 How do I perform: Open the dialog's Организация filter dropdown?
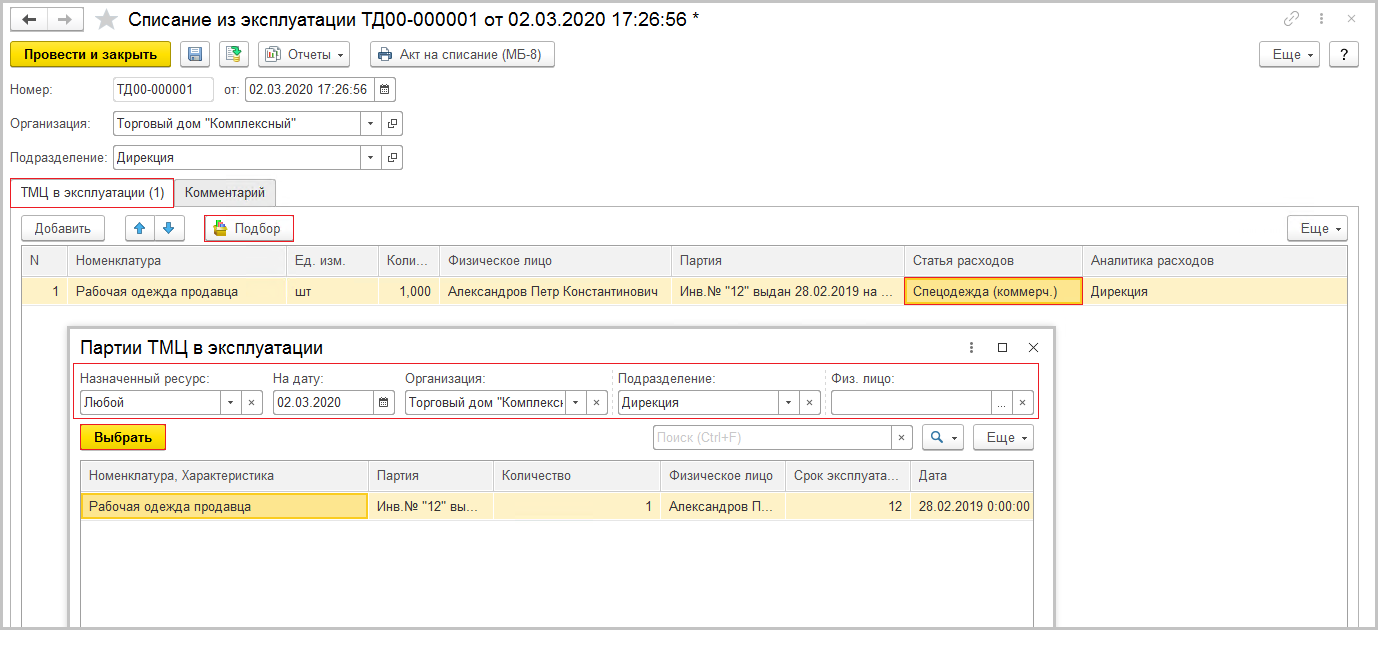tap(575, 402)
